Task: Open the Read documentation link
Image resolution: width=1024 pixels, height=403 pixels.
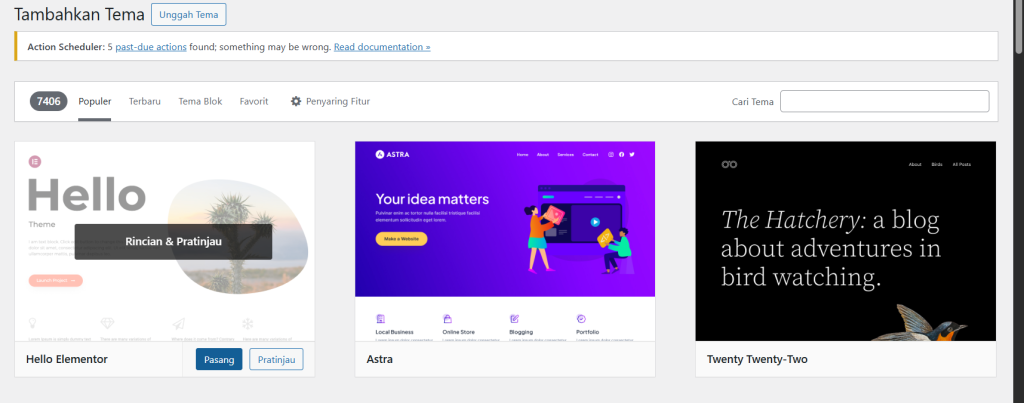Action: tap(382, 47)
